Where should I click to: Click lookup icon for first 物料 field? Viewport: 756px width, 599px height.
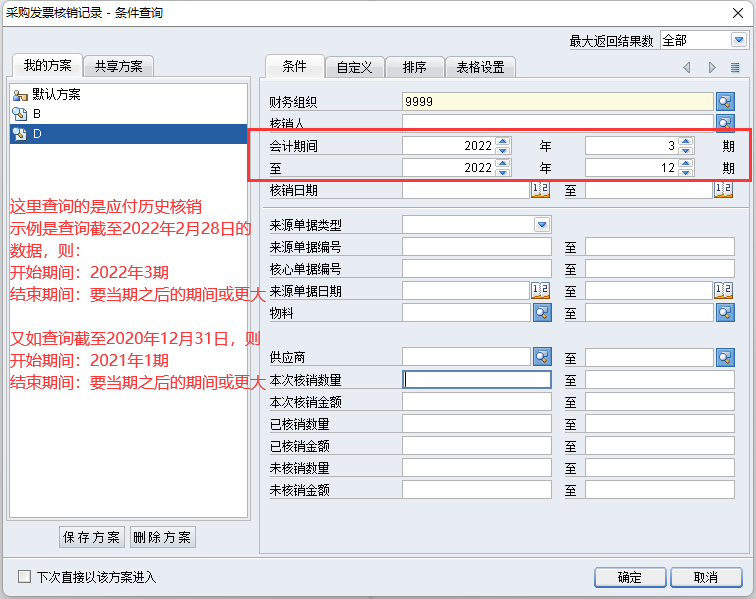pos(542,313)
